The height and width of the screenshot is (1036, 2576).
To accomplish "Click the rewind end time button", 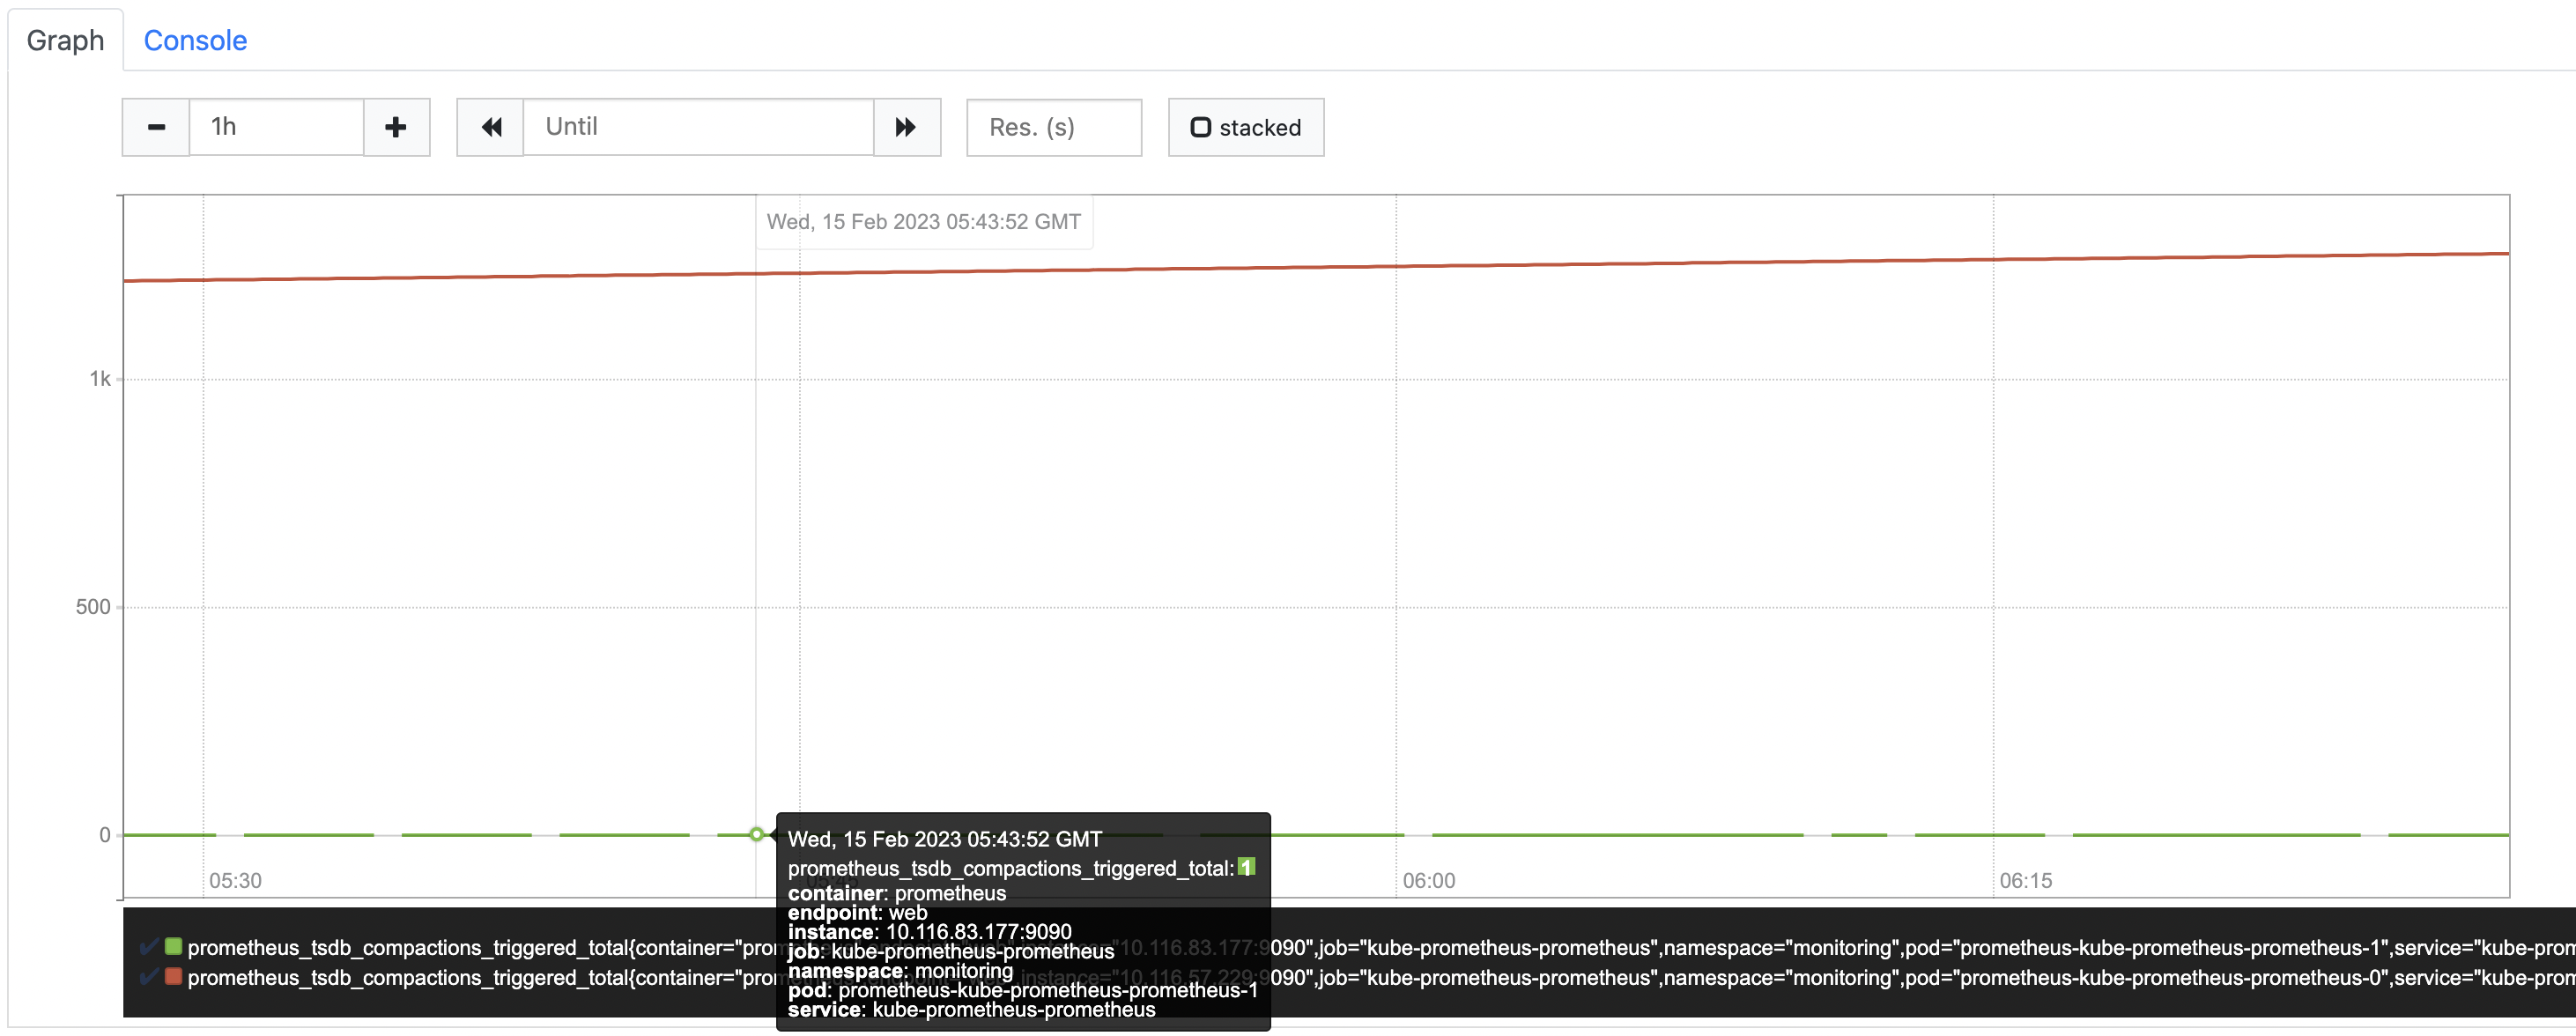I will (490, 127).
